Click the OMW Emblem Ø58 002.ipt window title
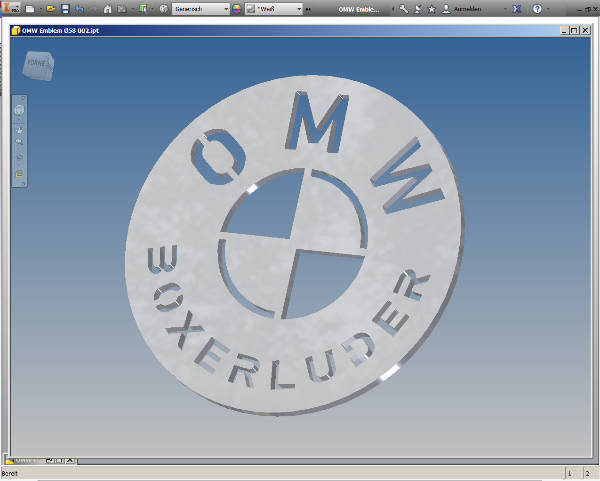Screen dimensions: 600x481 coord(60,31)
